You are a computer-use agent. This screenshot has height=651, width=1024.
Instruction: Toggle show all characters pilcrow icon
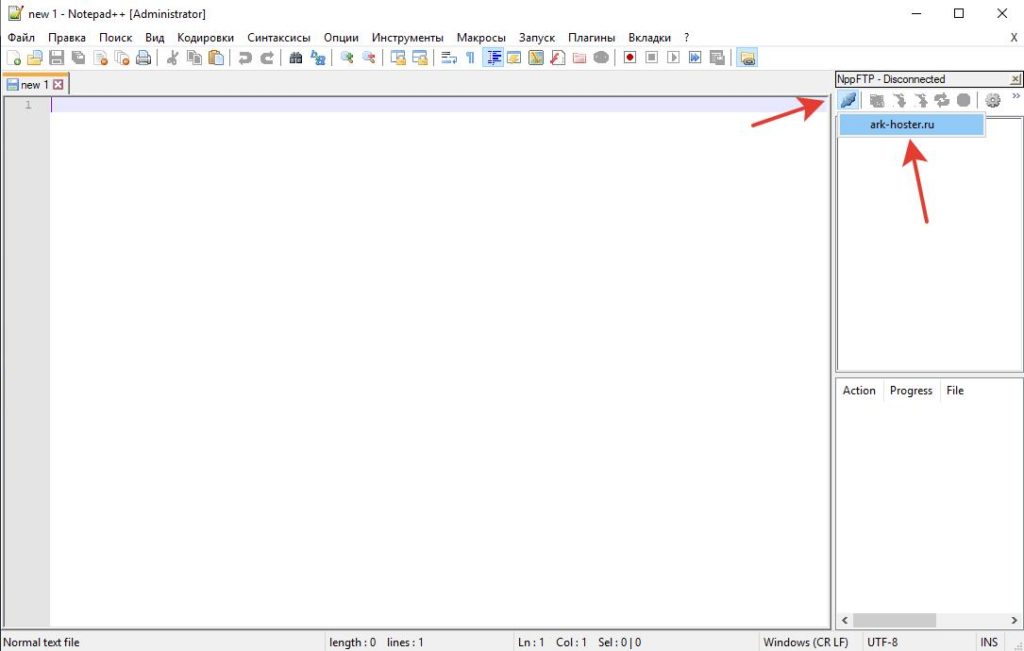(x=470, y=58)
